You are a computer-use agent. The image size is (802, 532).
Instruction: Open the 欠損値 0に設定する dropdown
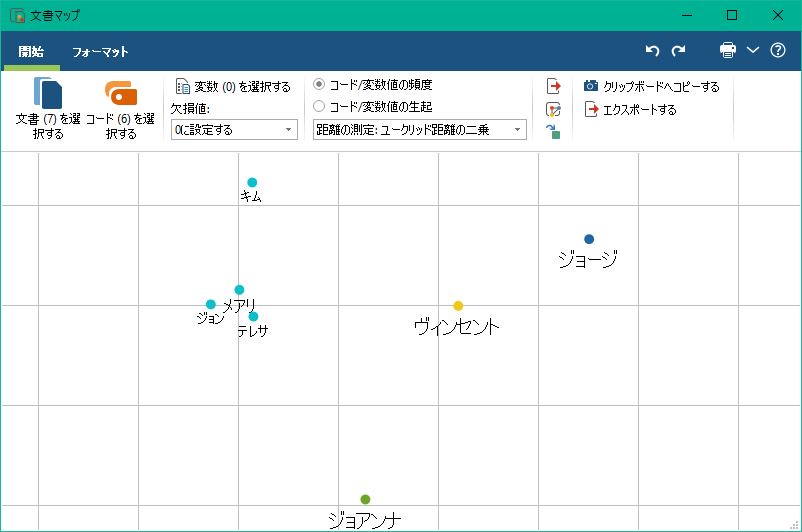click(x=234, y=129)
